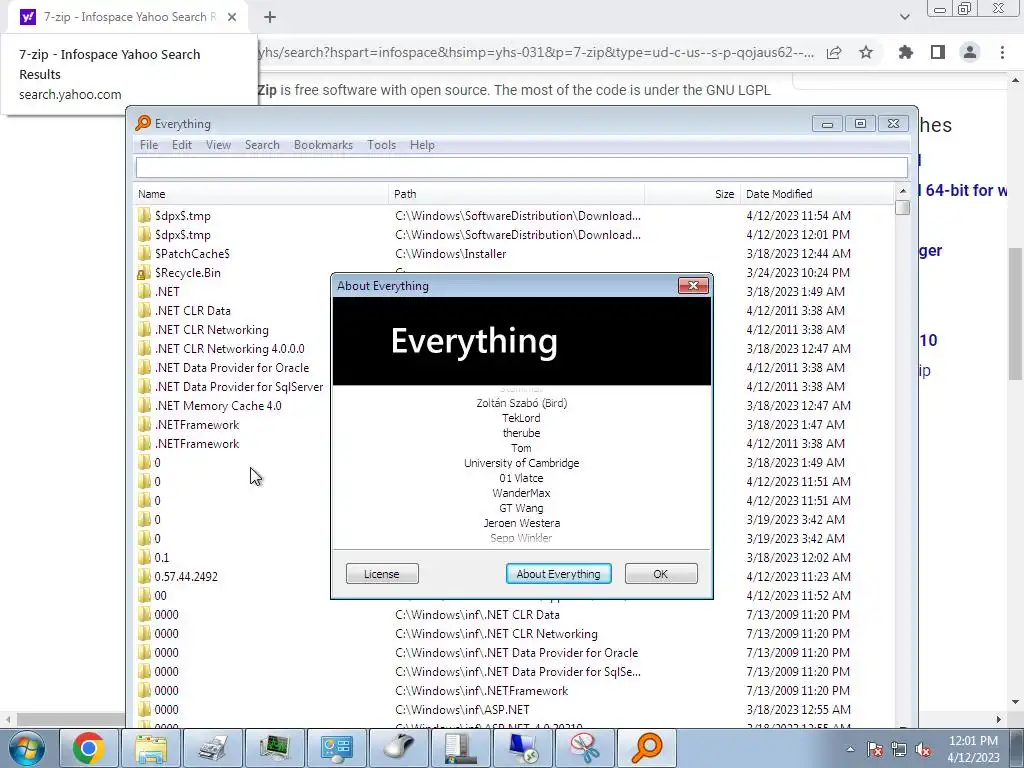Open the View menu in Everything
The width and height of the screenshot is (1024, 768).
(x=218, y=145)
